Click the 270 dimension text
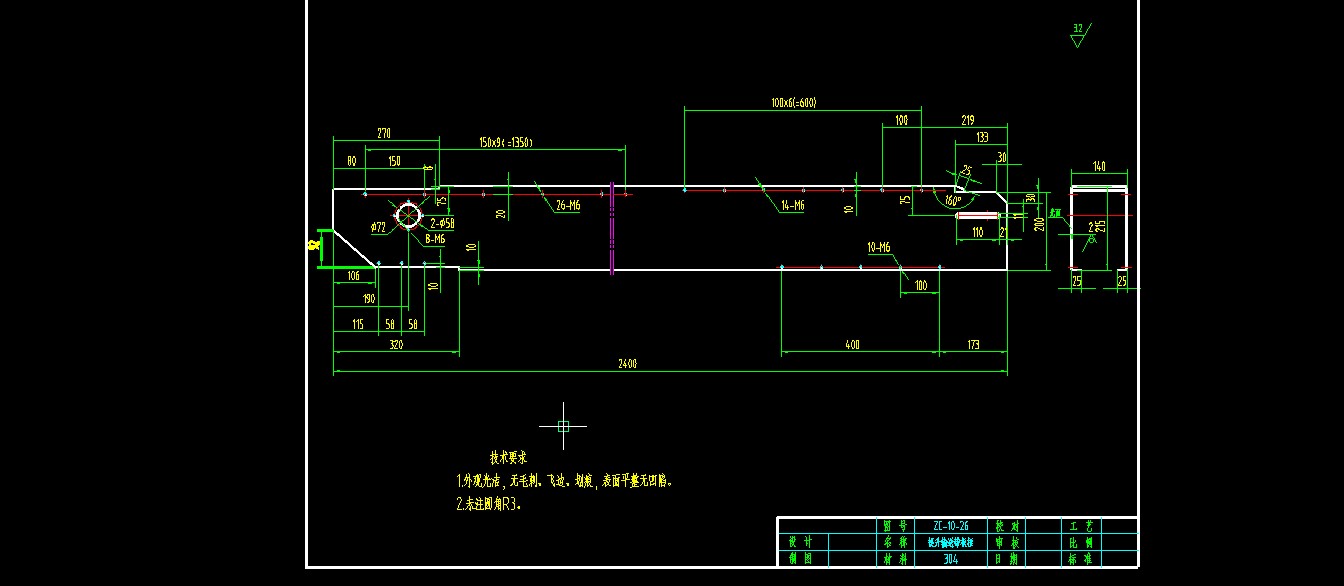1344x586 pixels. click(x=383, y=133)
